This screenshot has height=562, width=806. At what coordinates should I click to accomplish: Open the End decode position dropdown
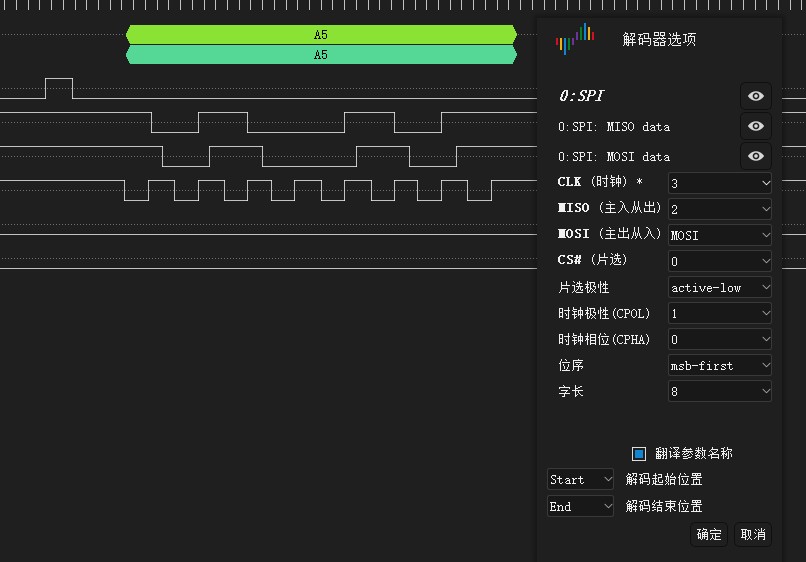(x=580, y=506)
